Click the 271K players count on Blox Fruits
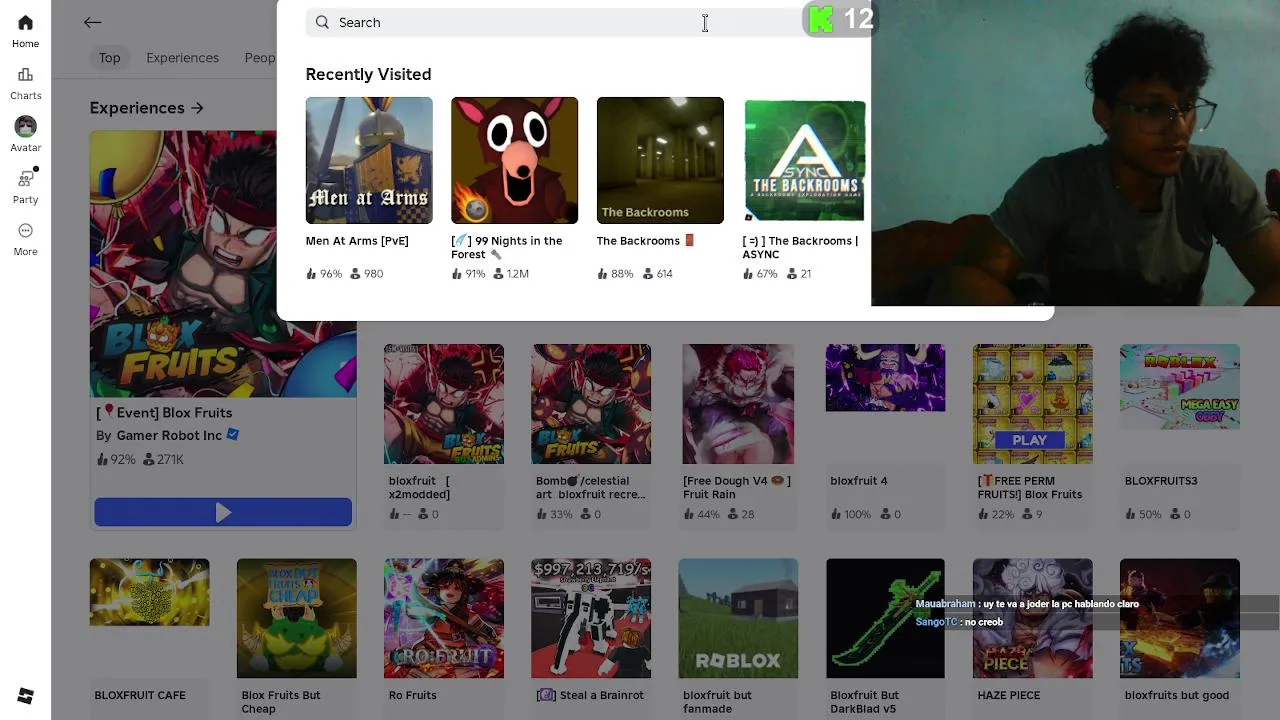 [x=163, y=460]
